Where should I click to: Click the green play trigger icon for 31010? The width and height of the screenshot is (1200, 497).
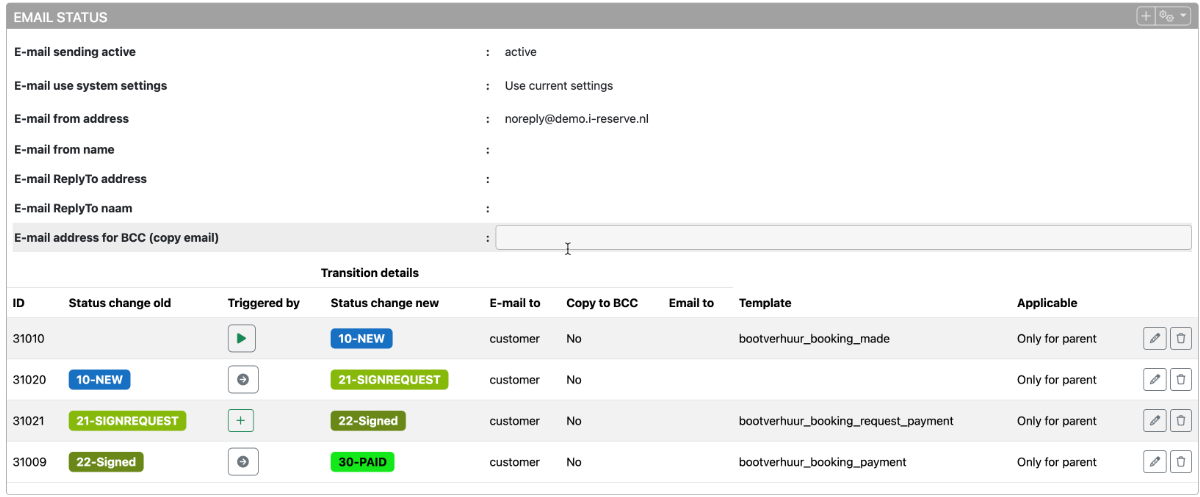point(241,339)
